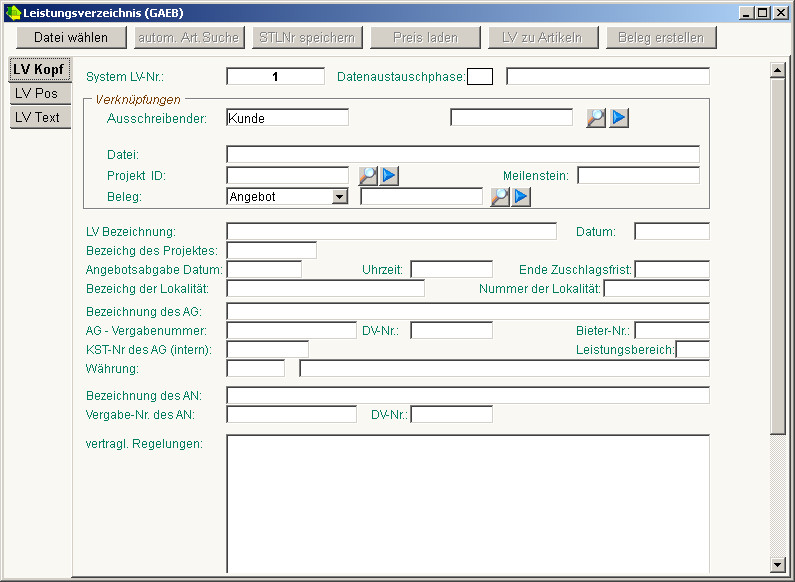Viewport: 795px width, 582px height.
Task: Click the Bezeichg des Projektes field
Action: click(271, 250)
